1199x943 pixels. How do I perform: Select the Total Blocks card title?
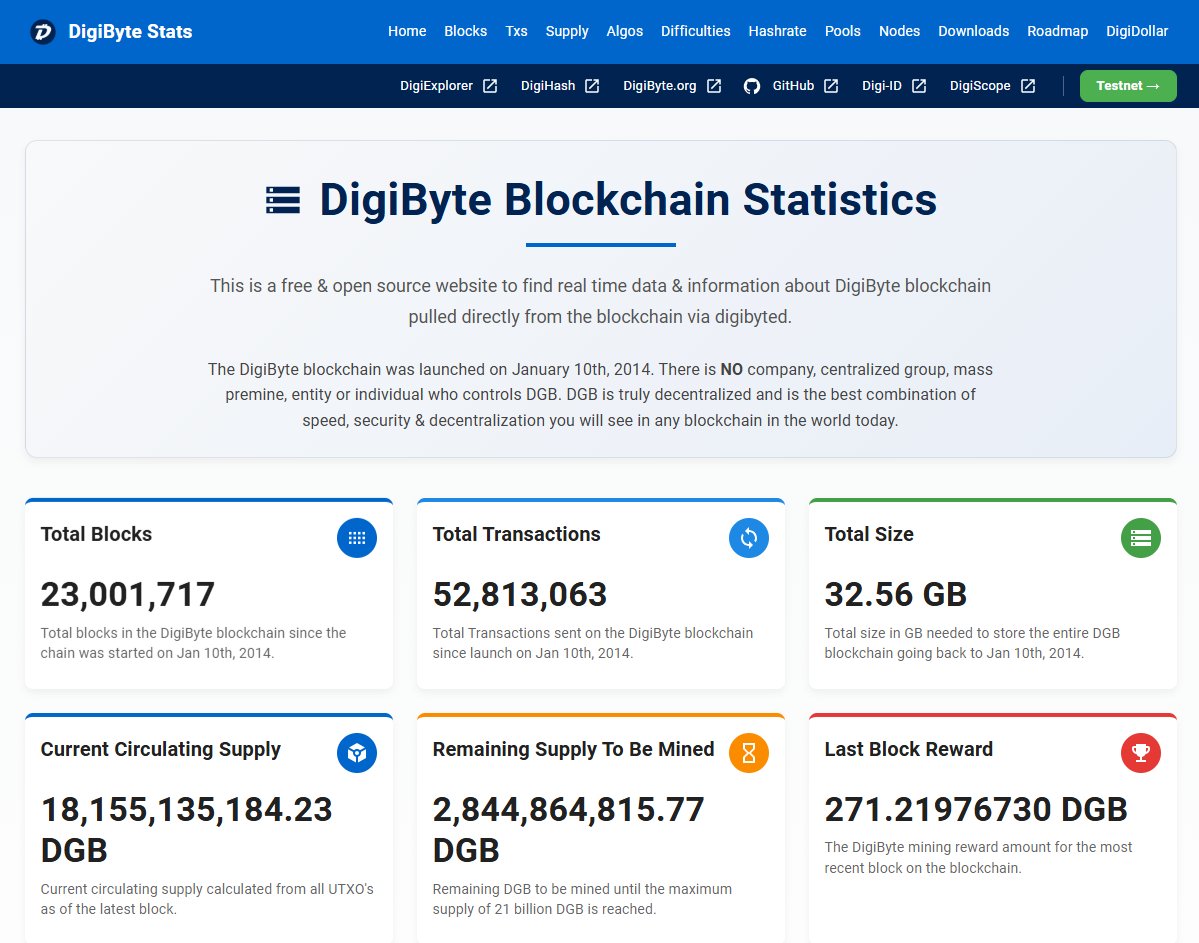coord(96,534)
